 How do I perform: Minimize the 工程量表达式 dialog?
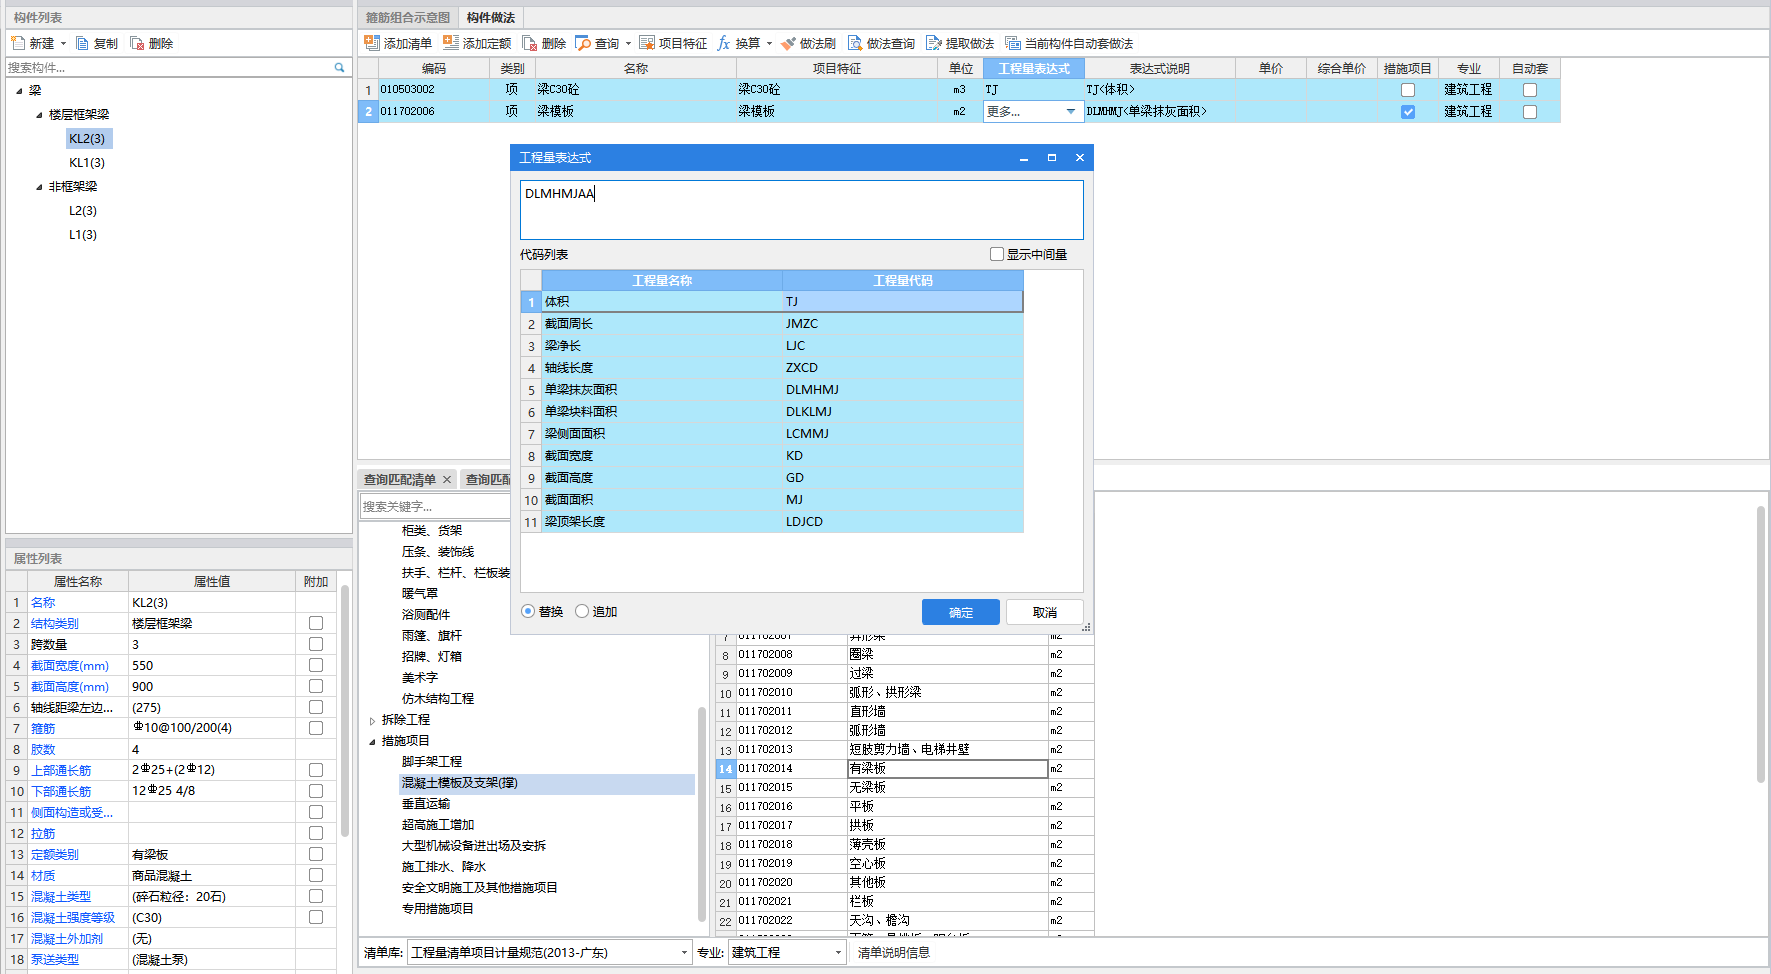coord(1024,158)
